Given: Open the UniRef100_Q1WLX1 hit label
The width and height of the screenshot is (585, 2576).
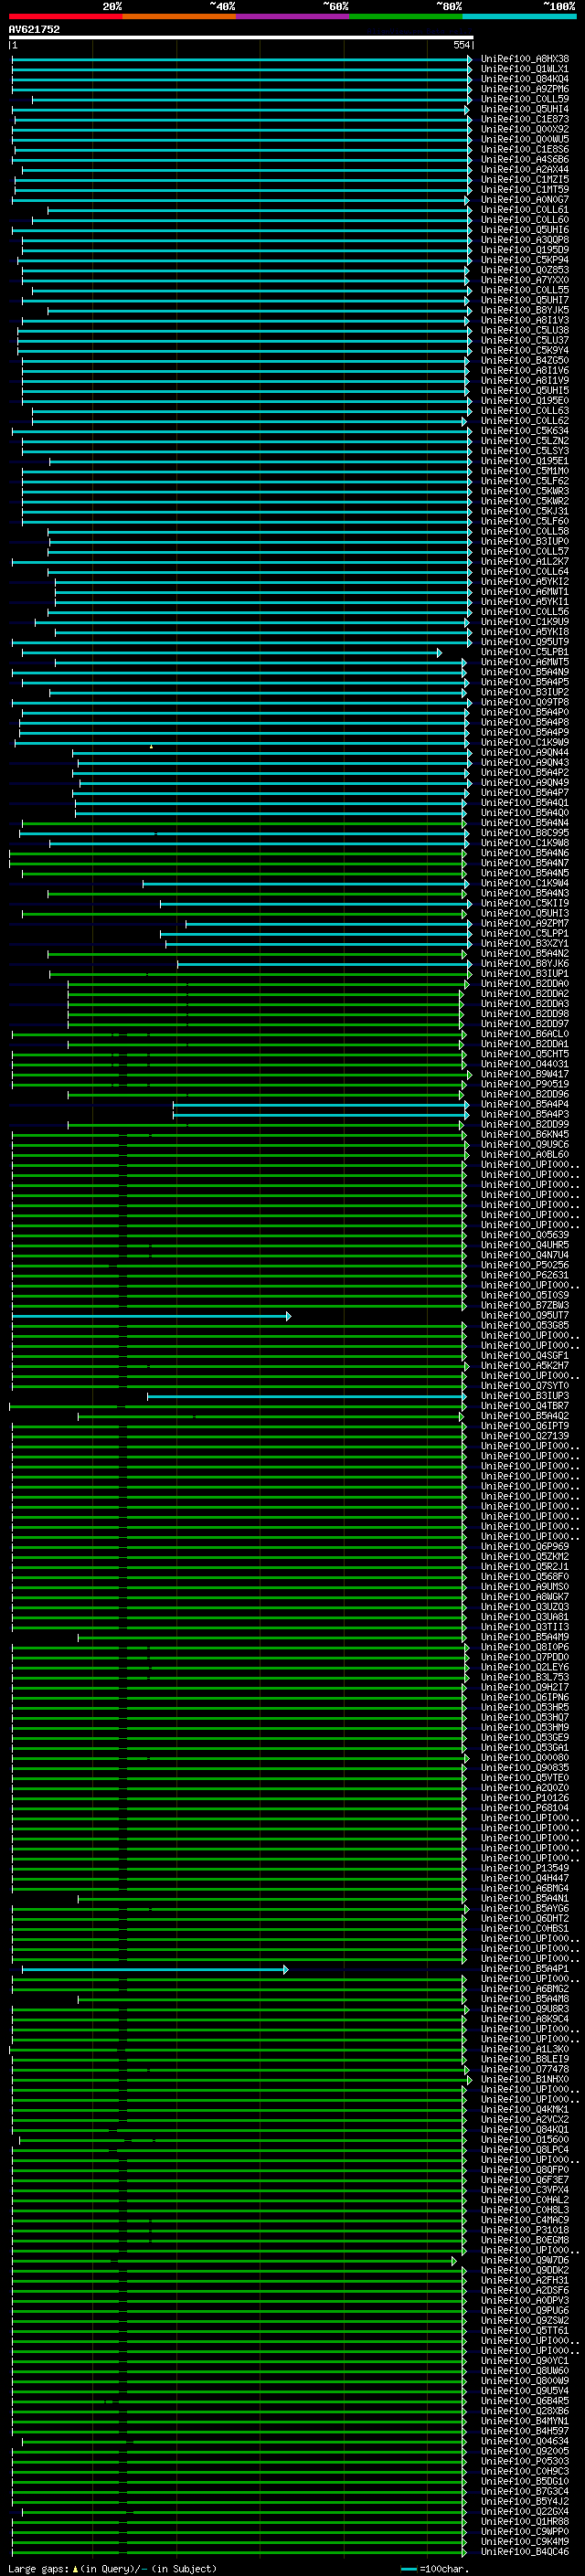Looking at the screenshot, I should coord(524,69).
